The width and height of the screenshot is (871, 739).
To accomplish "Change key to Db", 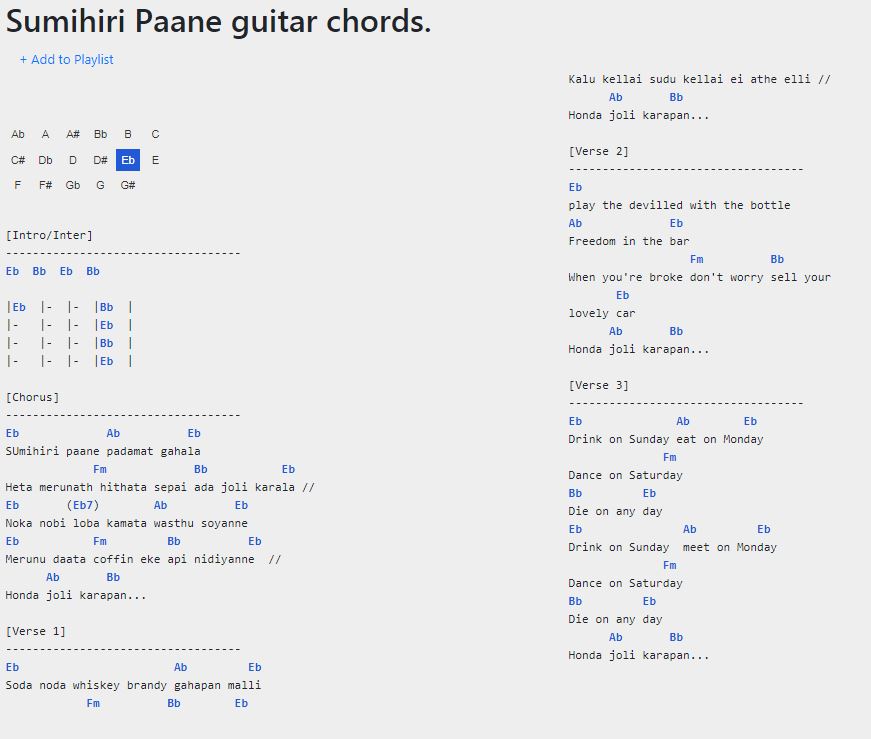I will pos(46,160).
